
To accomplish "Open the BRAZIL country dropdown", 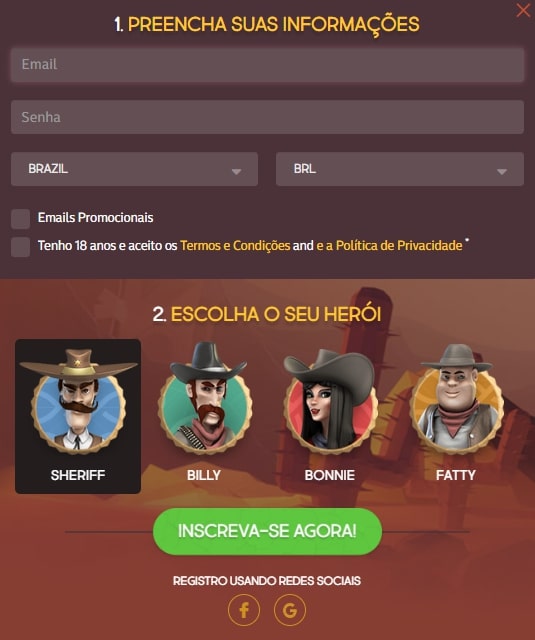I will pyautogui.click(x=134, y=169).
